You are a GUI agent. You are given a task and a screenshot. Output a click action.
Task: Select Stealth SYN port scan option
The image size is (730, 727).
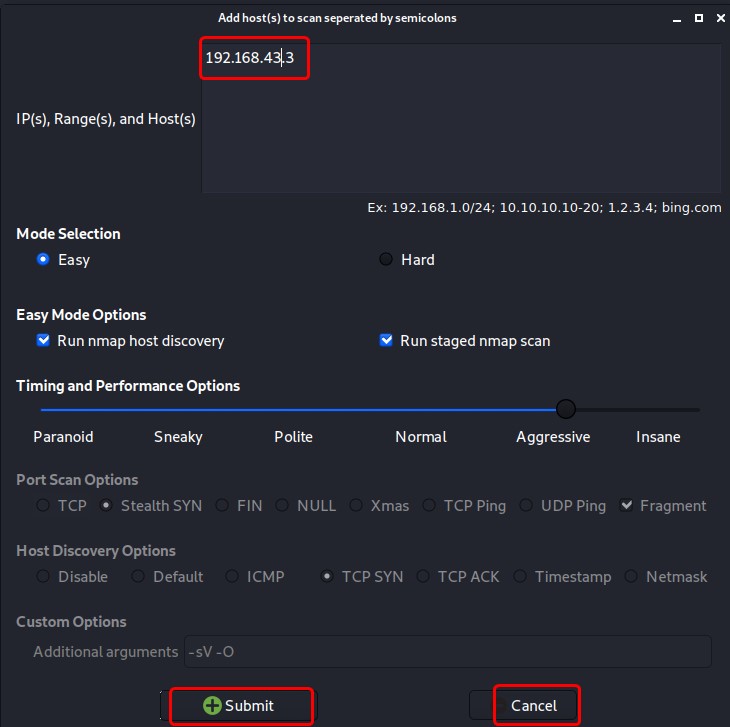106,505
